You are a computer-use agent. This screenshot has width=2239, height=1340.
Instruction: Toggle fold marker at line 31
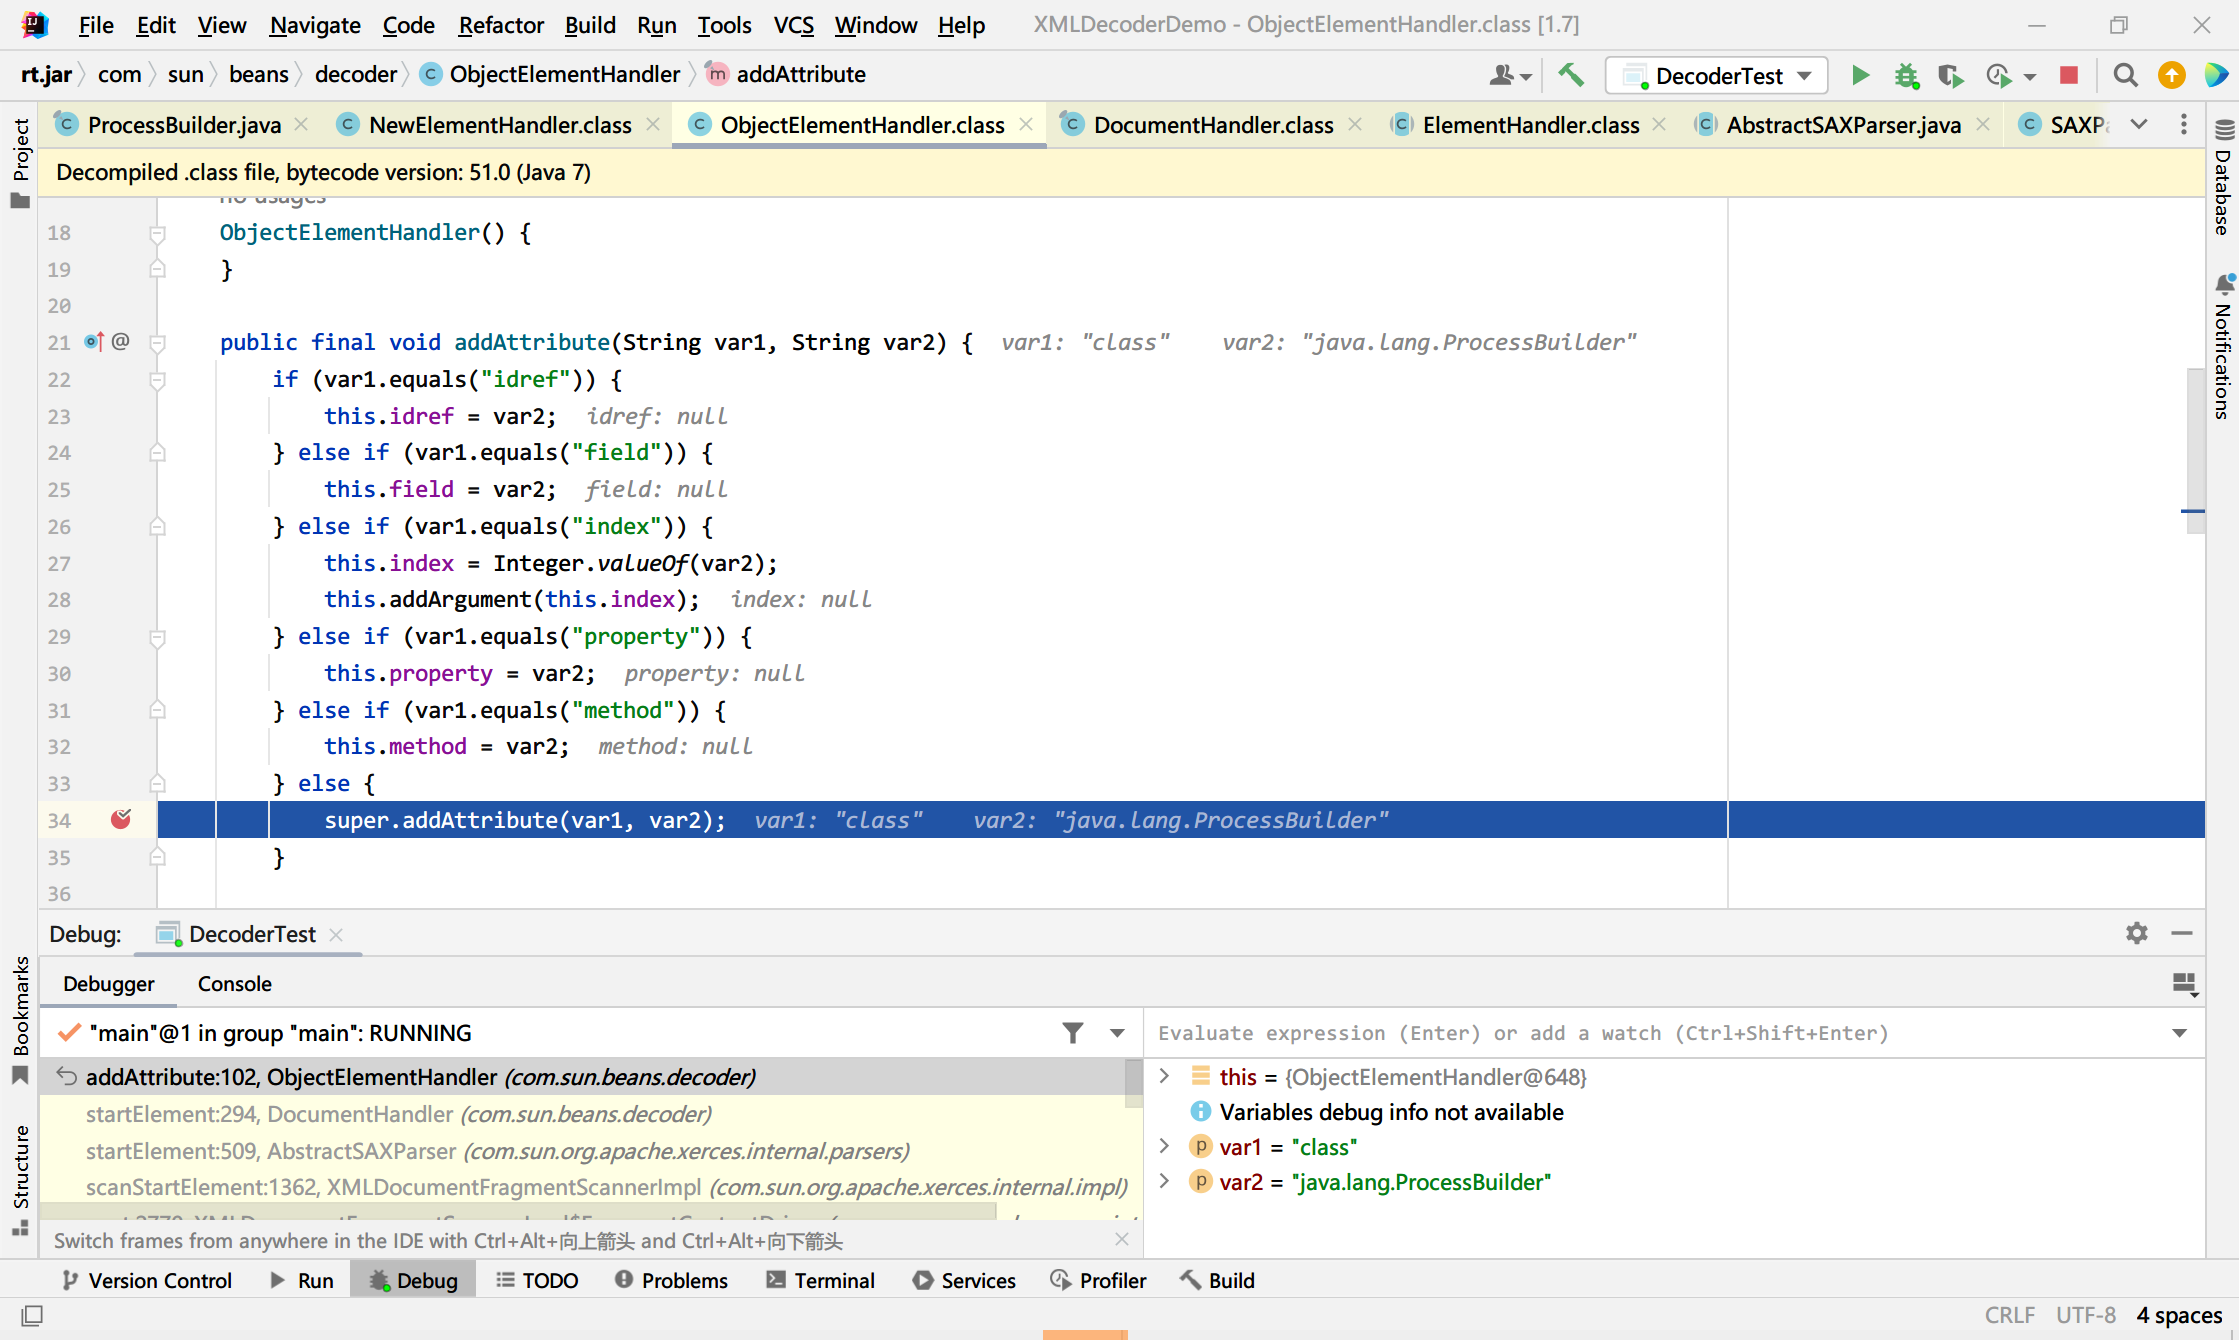[157, 711]
